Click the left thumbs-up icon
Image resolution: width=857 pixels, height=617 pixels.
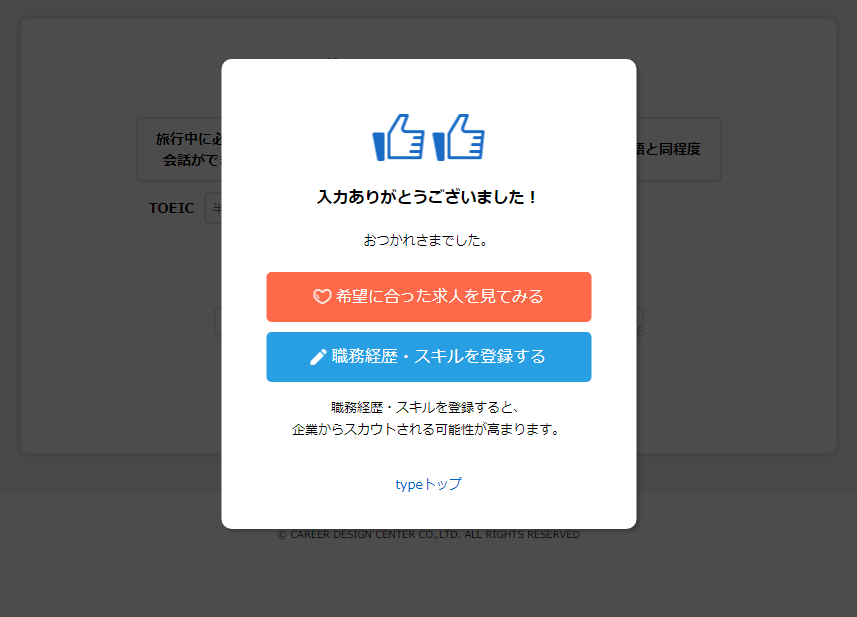398,138
